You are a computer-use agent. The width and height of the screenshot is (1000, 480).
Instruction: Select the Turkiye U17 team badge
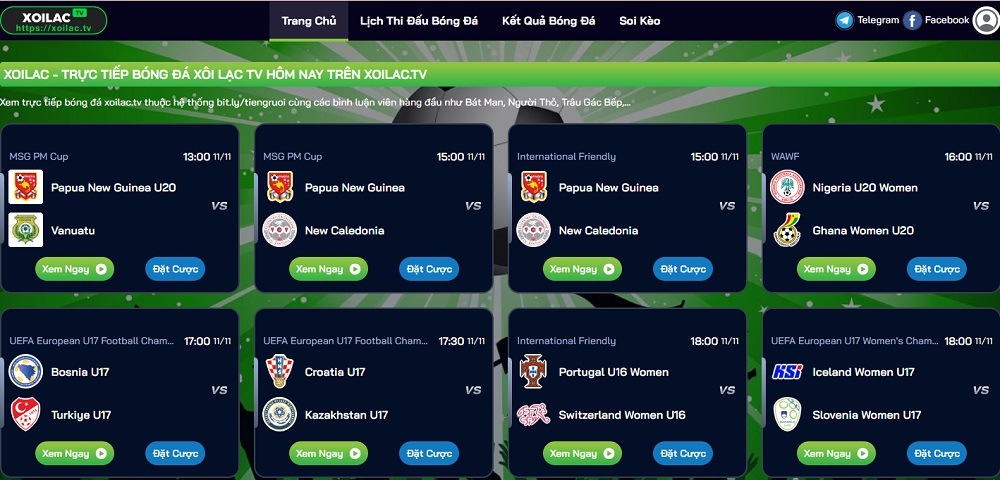(26, 414)
